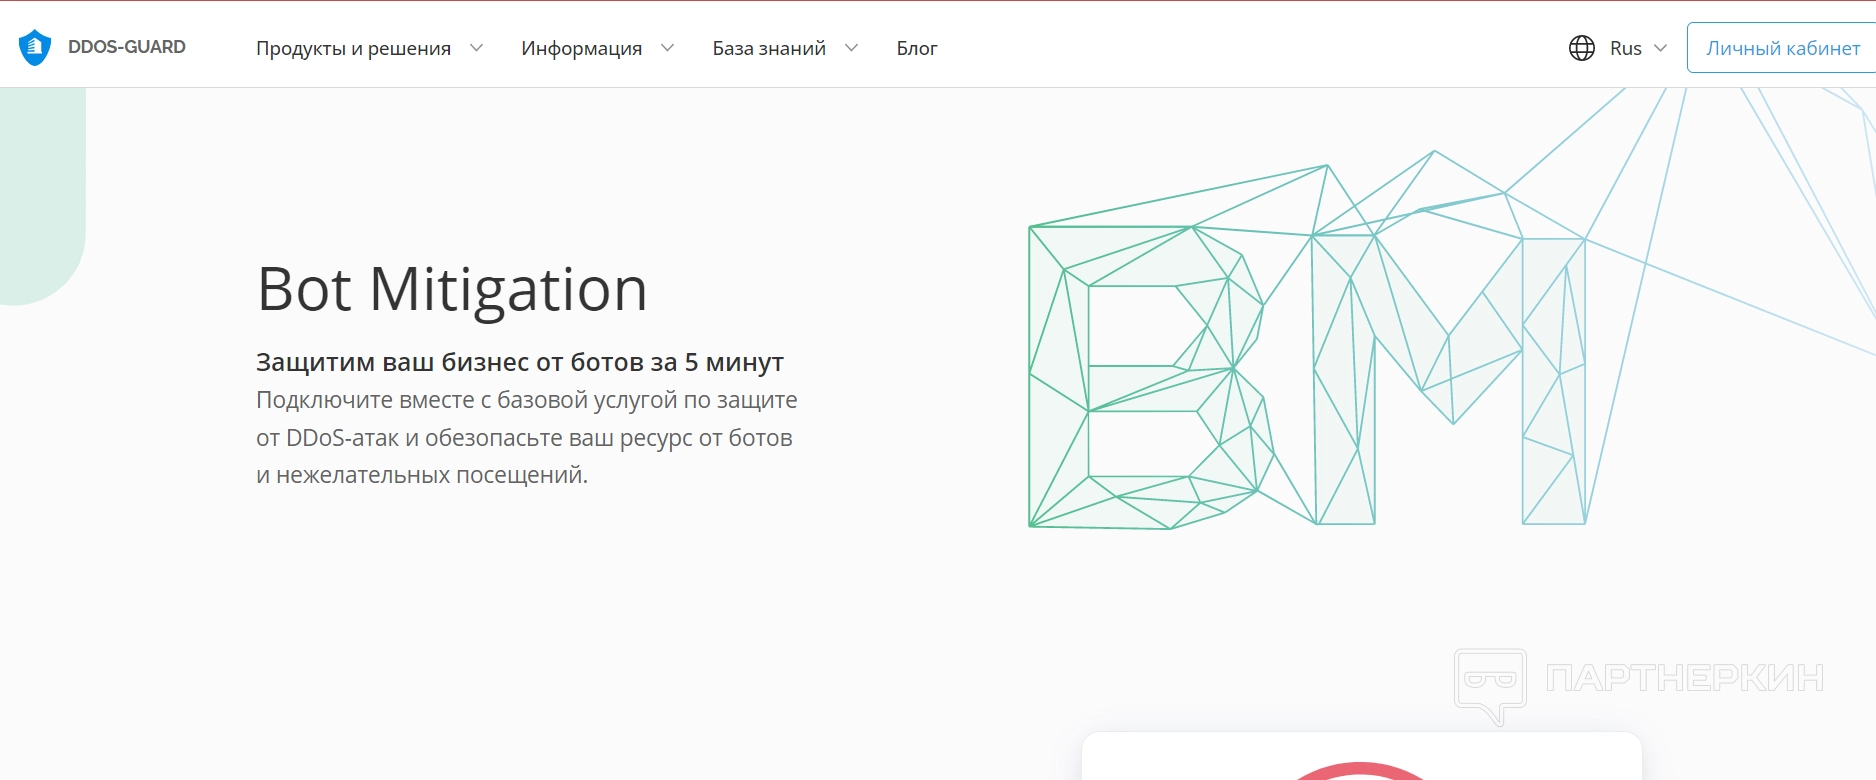
Task: Go to the Блог page
Action: point(917,48)
